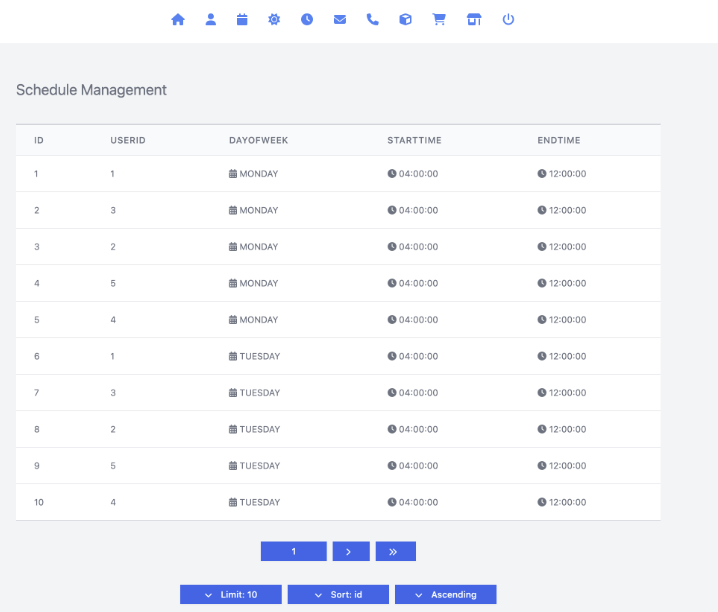This screenshot has height=612, width=718.
Task: Expand the Ascending order dropdown
Action: click(x=446, y=594)
